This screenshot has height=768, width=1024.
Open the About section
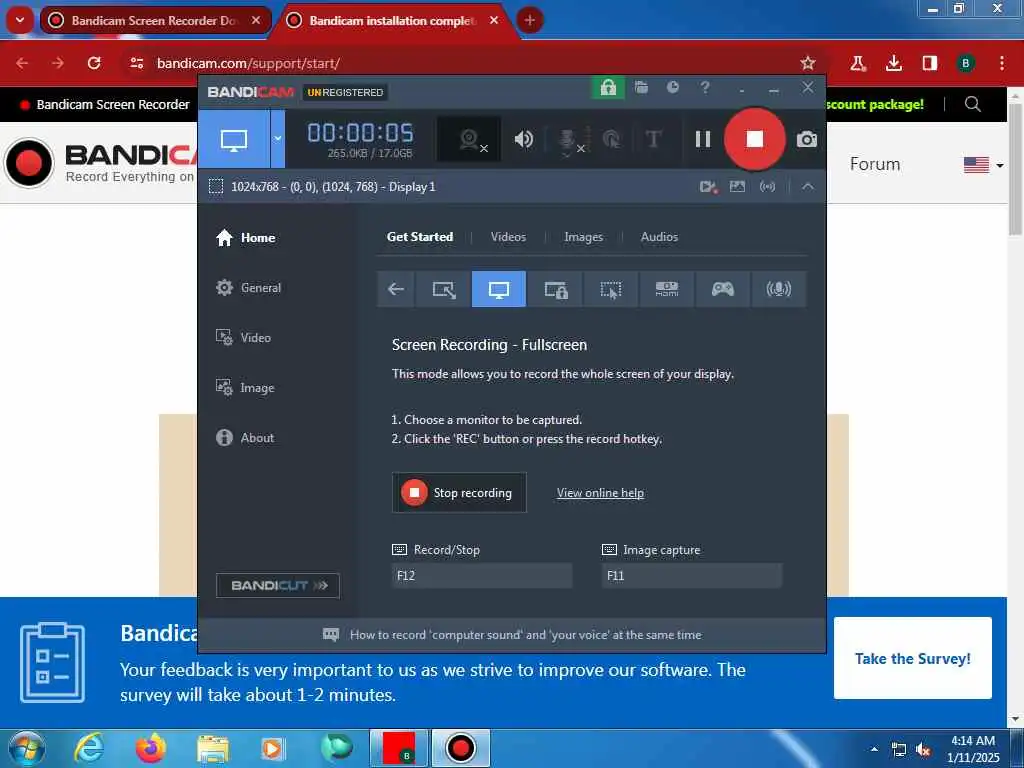point(245,438)
